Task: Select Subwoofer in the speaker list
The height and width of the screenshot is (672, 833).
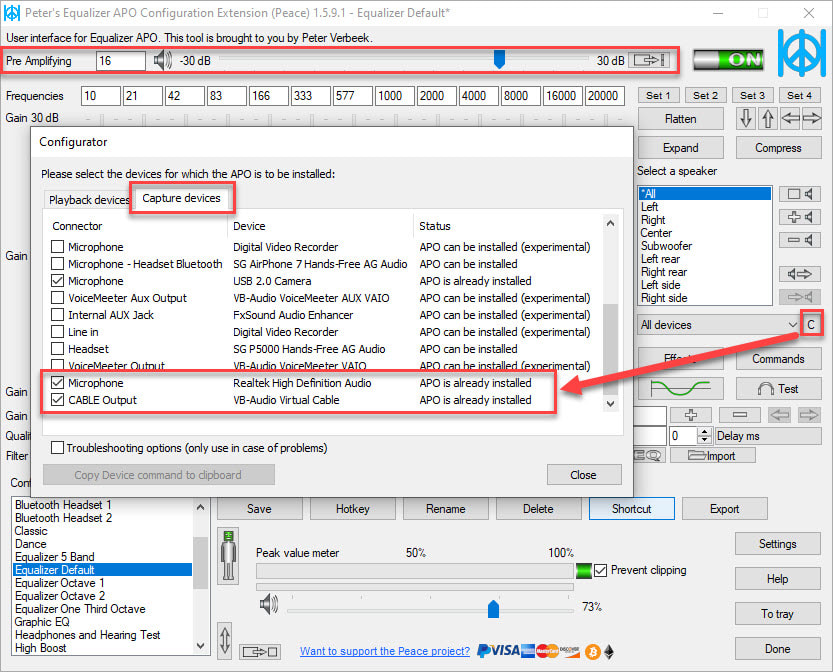Action: [666, 246]
